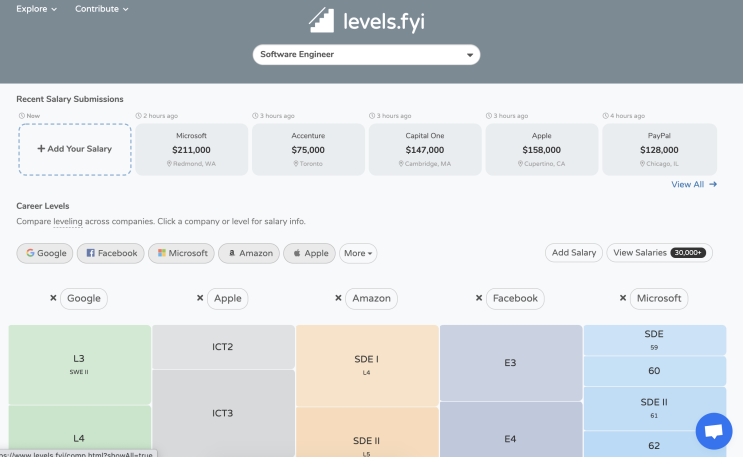Expand the Software Engineer role dropdown
The image size is (743, 457).
366,55
